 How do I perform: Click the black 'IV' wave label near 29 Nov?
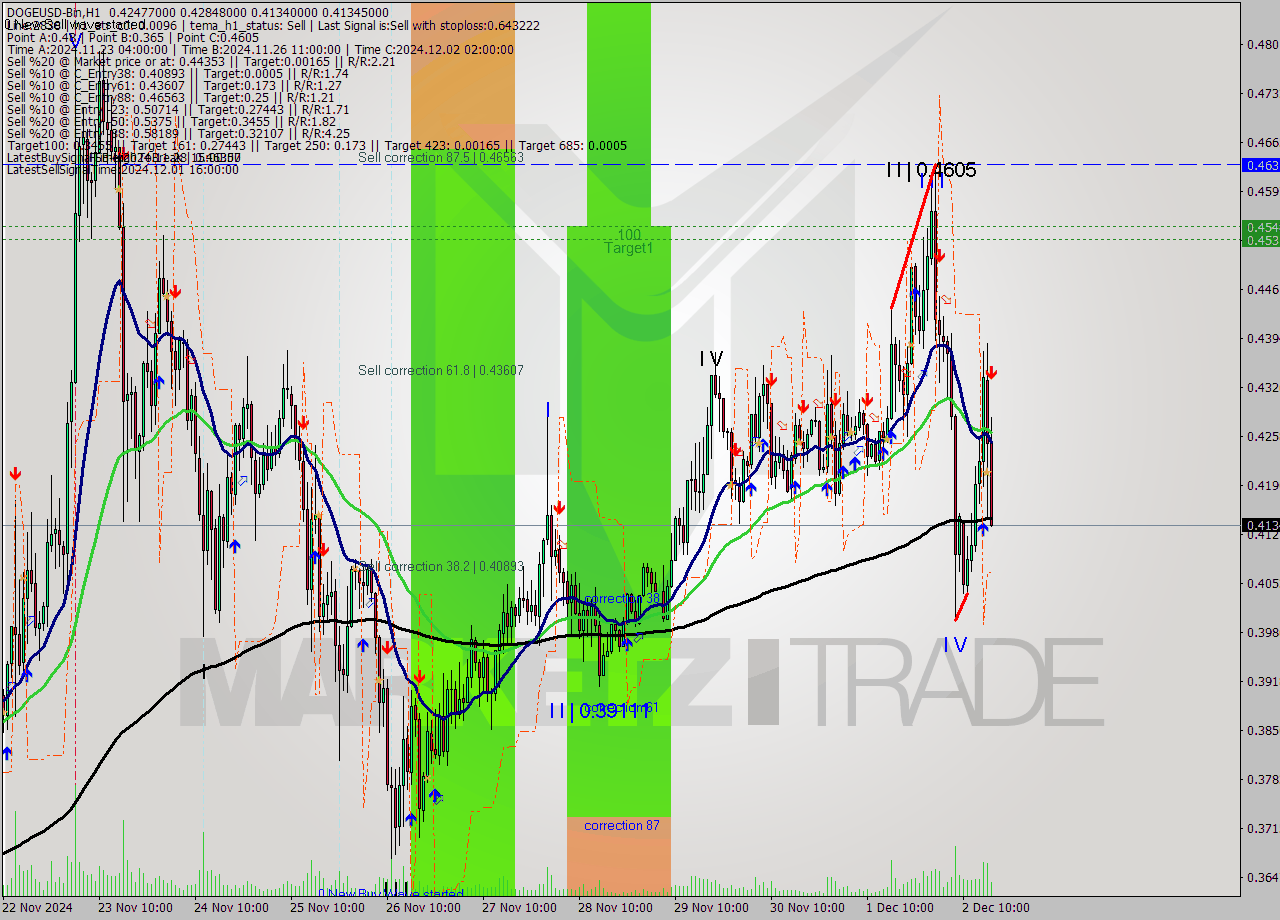click(x=711, y=358)
